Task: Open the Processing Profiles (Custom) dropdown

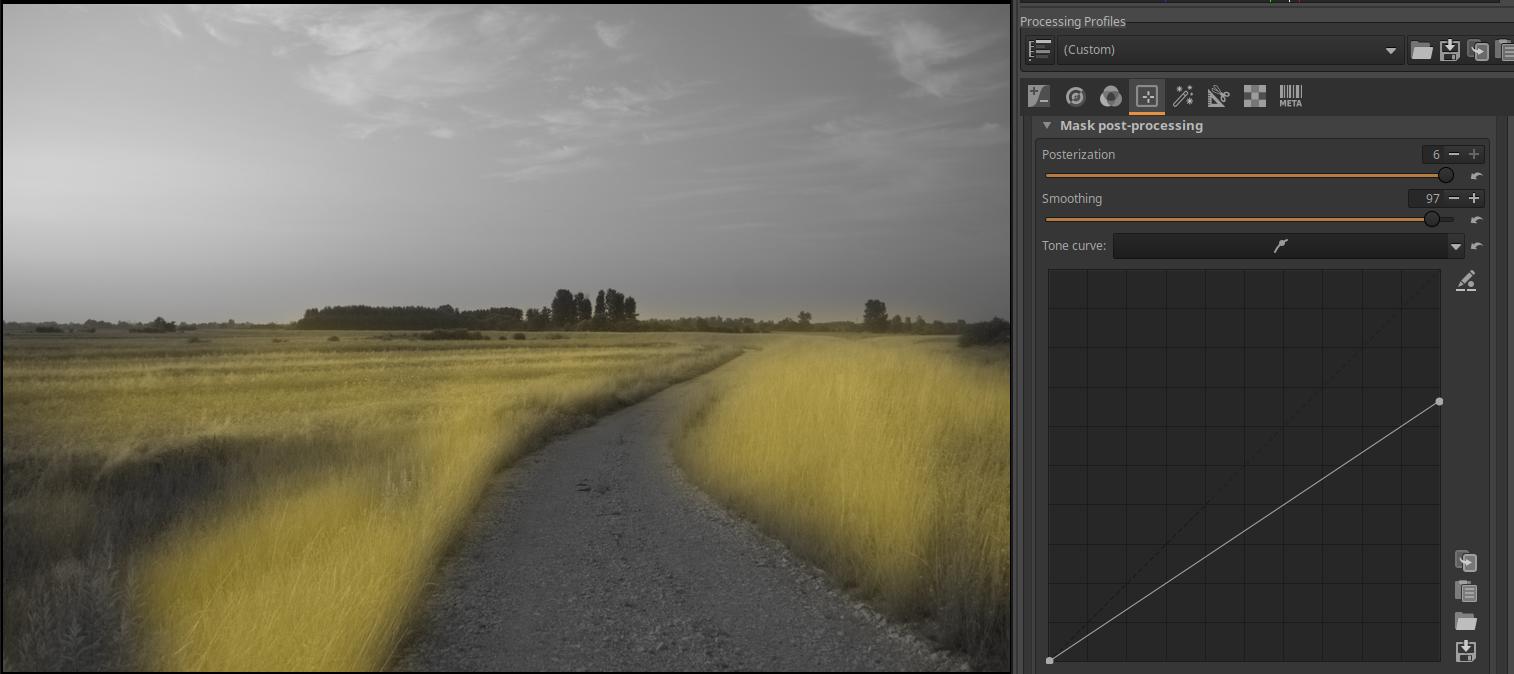Action: point(1229,50)
